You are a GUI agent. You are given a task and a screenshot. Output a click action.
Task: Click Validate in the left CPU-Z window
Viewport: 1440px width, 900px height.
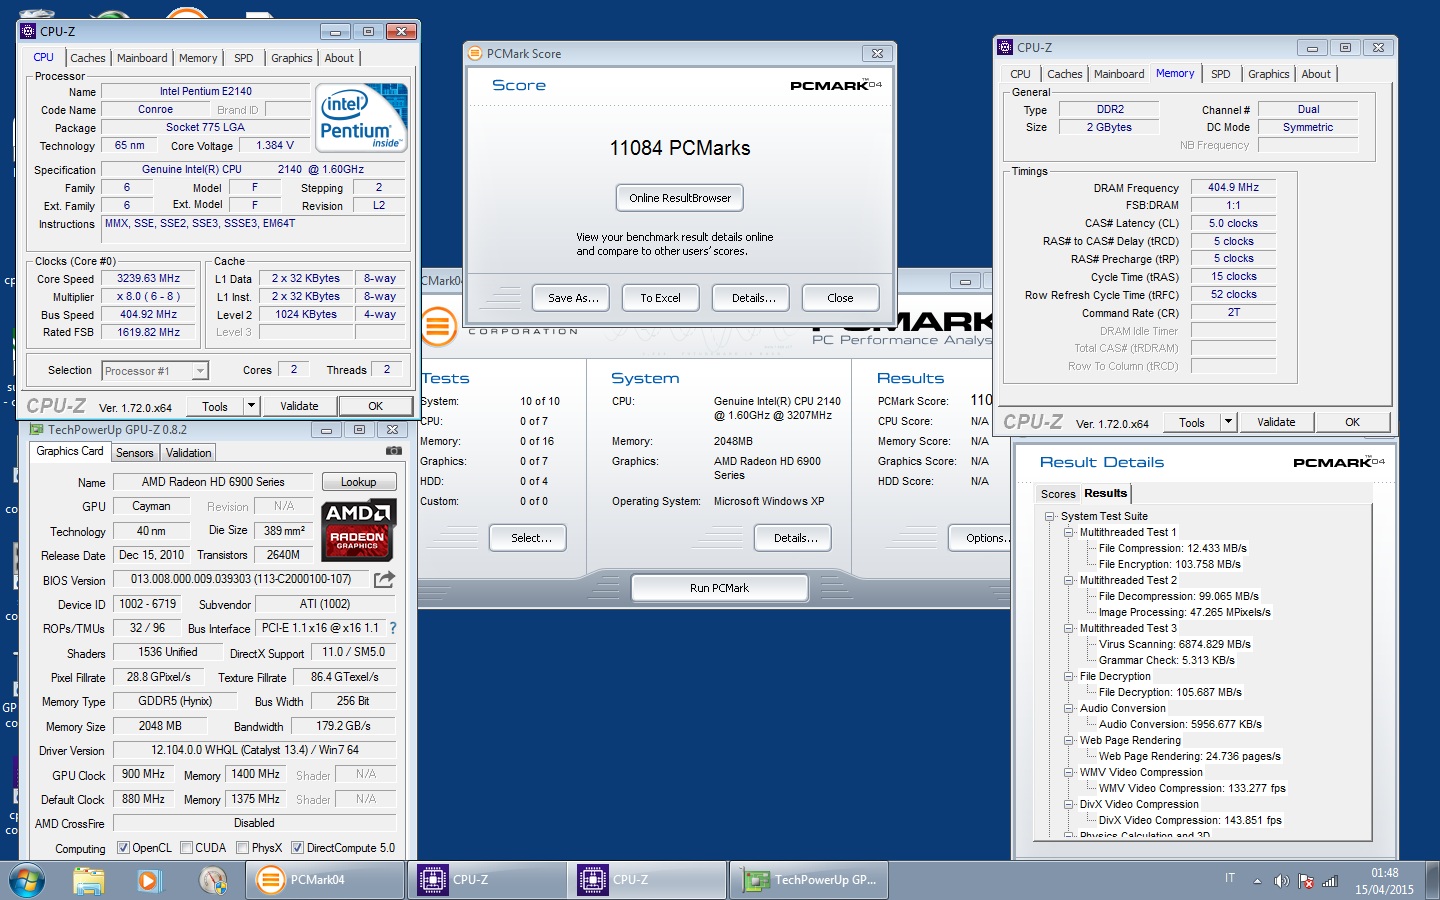click(x=299, y=406)
